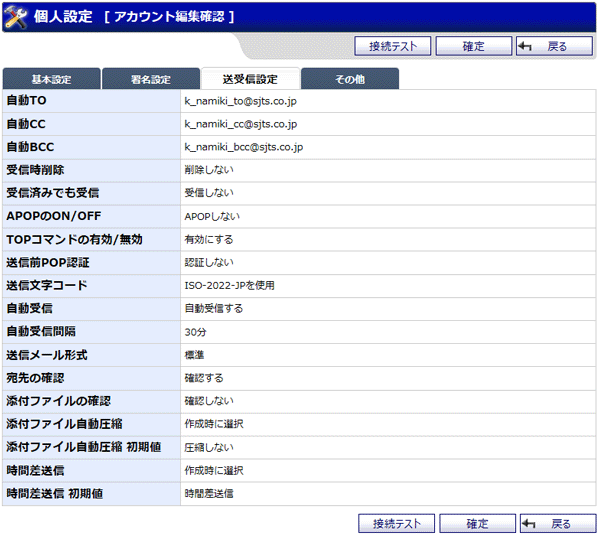Click the 送信前POP認証 label
The width and height of the screenshot is (600, 536).
coord(48,262)
